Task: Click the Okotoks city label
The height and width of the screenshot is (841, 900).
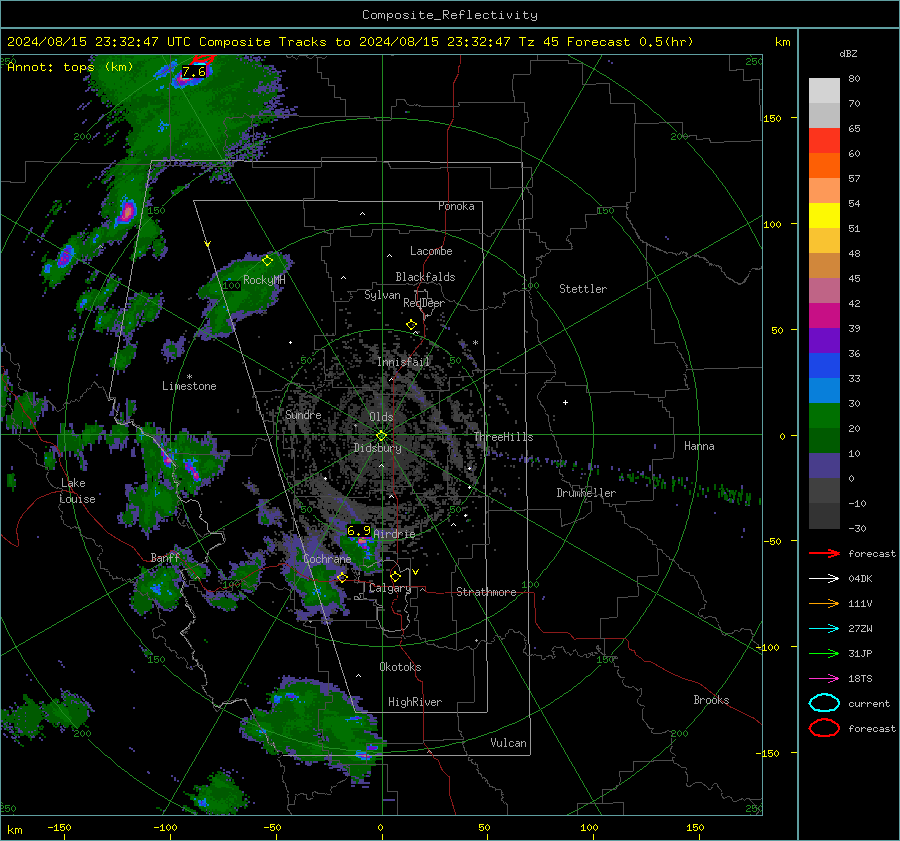Action: coord(400,667)
